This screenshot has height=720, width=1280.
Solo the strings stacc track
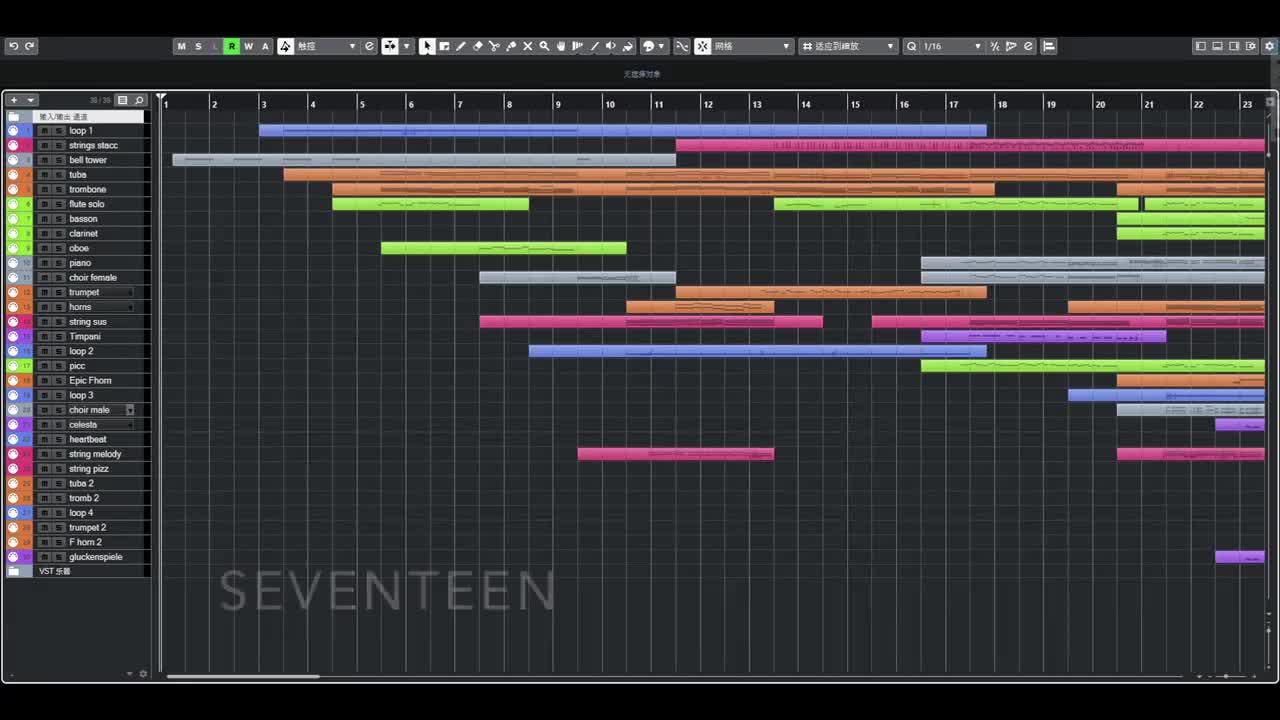pos(58,145)
